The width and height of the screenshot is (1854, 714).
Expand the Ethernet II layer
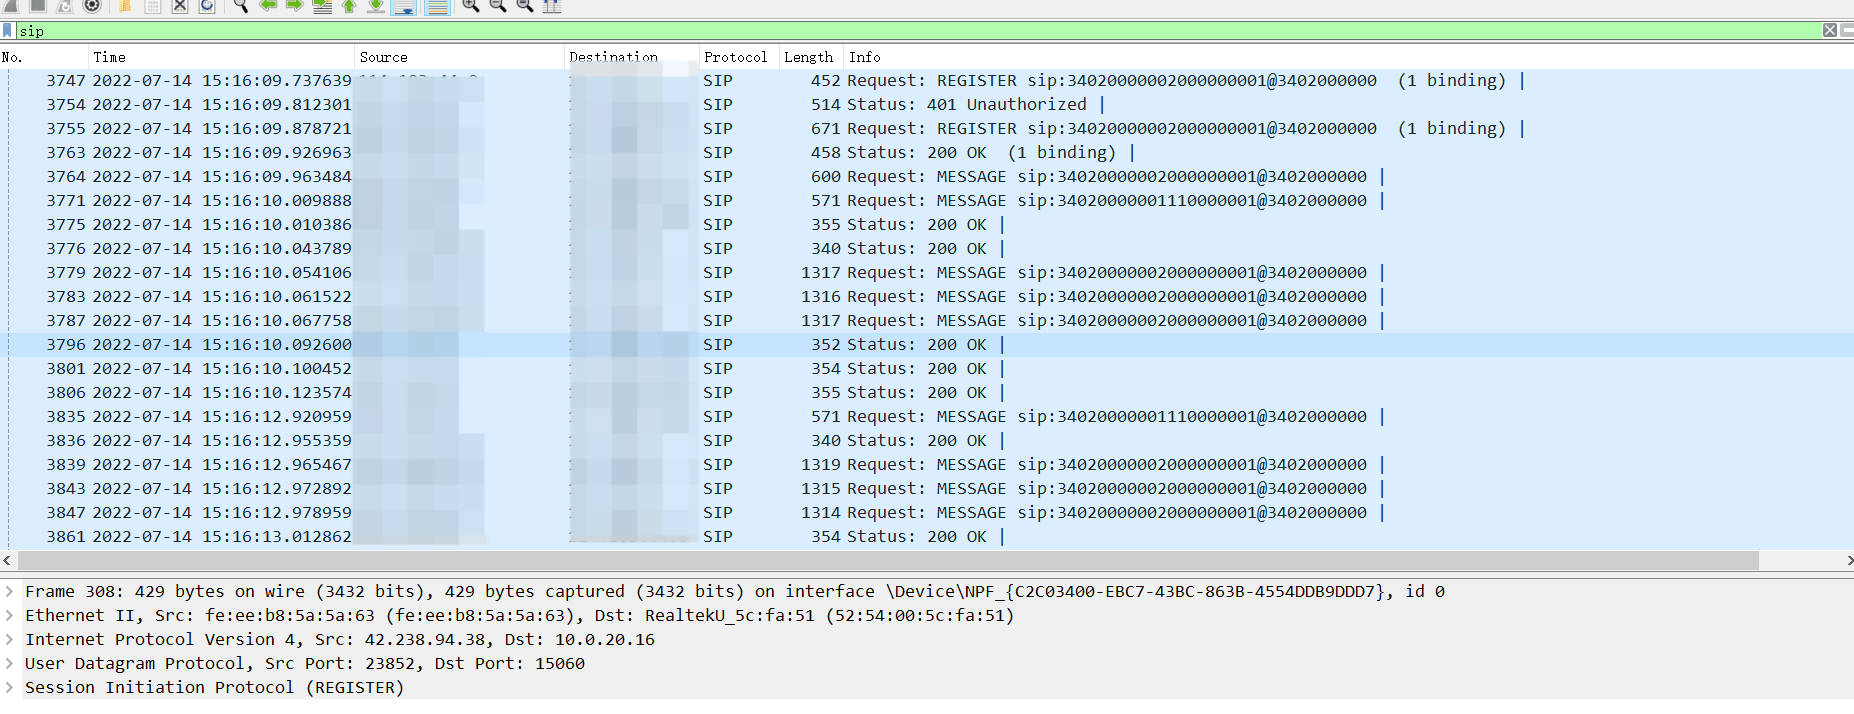[9, 615]
